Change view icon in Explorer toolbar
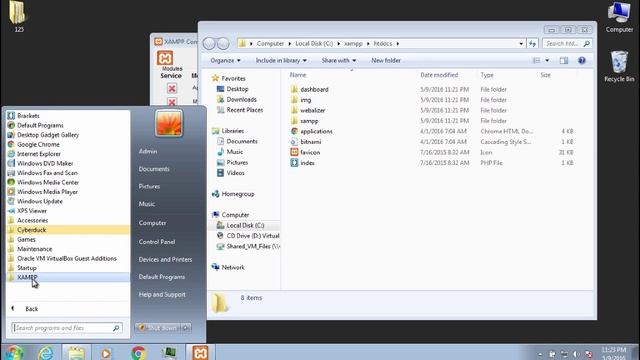The width and height of the screenshot is (640, 360). click(536, 60)
